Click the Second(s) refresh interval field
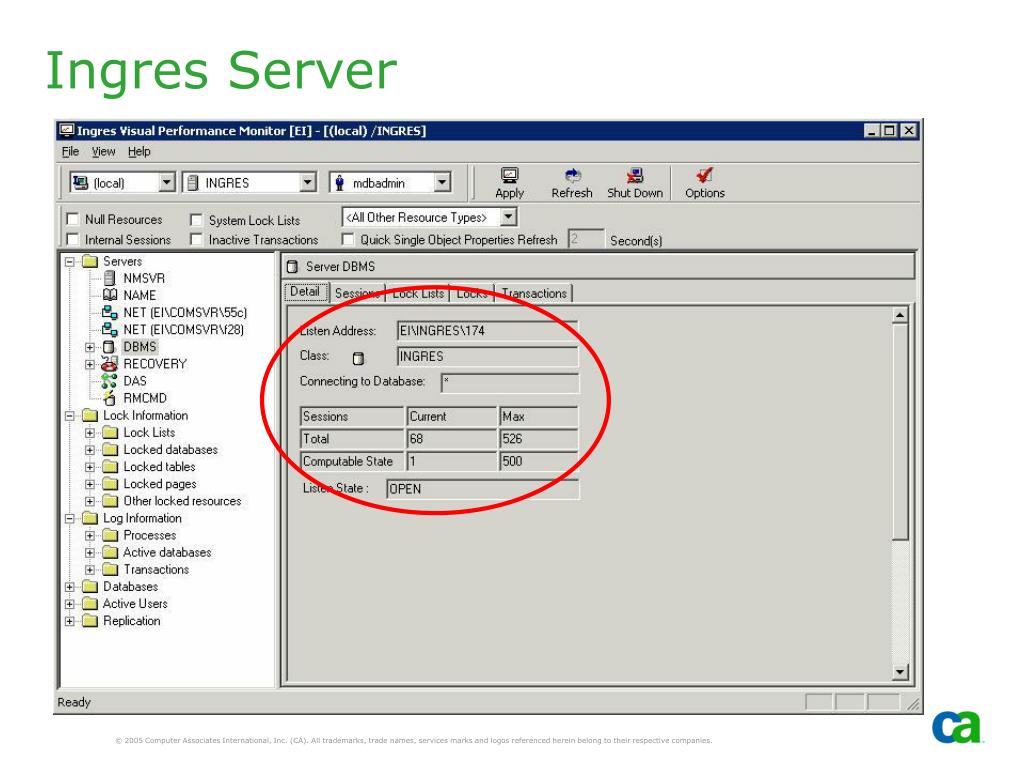The image size is (1024, 768). click(585, 239)
